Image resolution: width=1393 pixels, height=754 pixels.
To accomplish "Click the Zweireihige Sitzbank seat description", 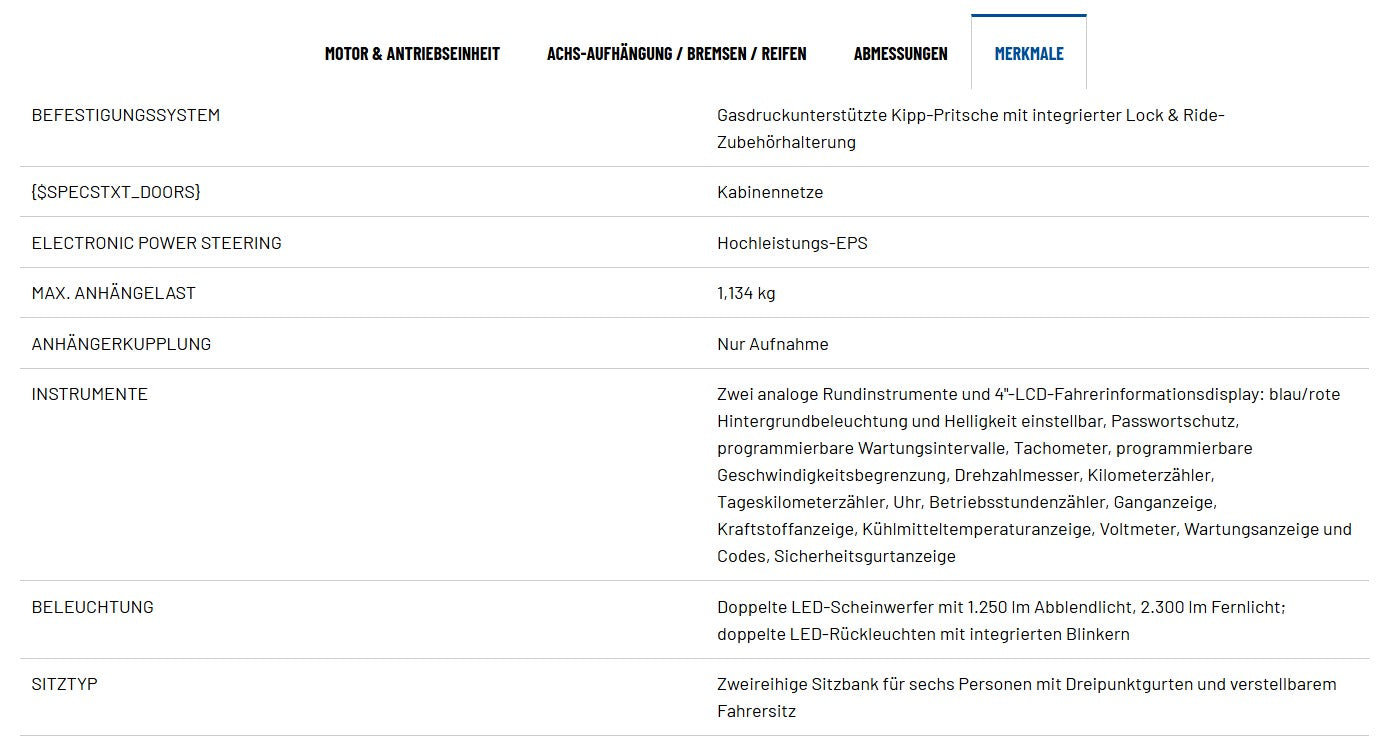I will pyautogui.click(x=1026, y=698).
